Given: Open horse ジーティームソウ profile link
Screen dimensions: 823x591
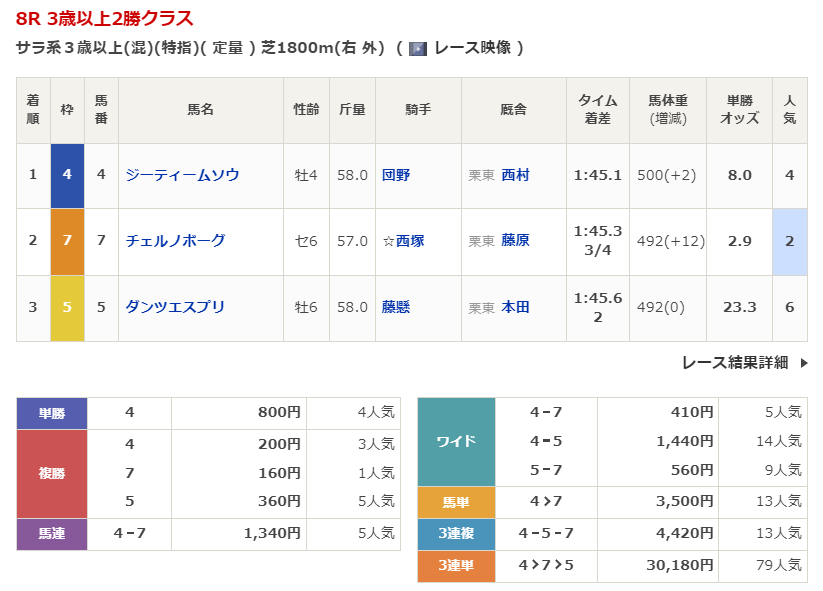Looking at the screenshot, I should coord(182,175).
